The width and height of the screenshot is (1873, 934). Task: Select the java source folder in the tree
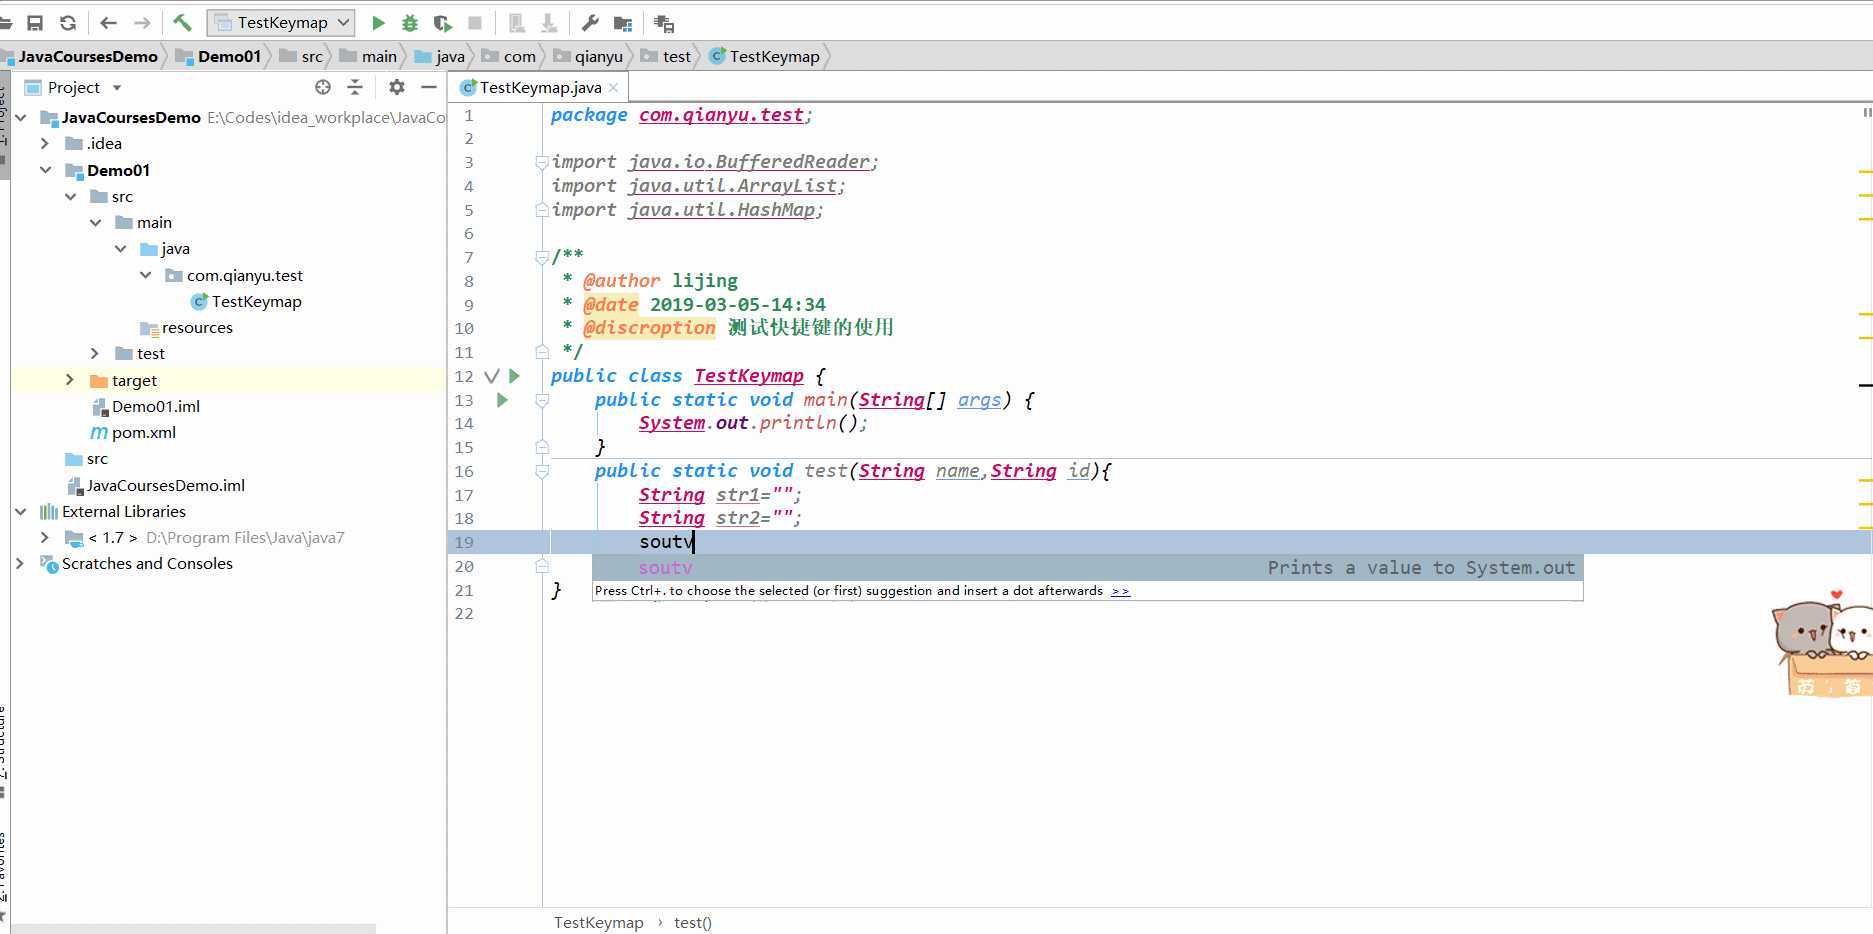click(x=175, y=248)
